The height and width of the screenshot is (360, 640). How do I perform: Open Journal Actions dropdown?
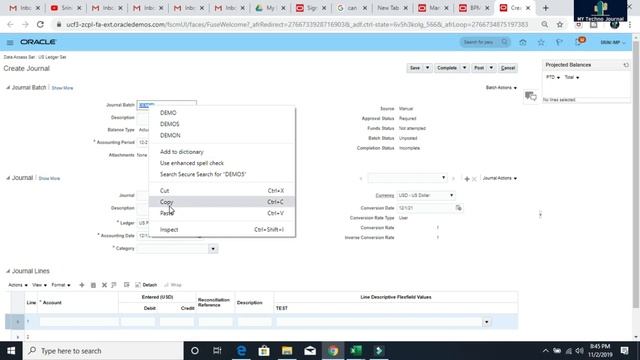tap(500, 178)
